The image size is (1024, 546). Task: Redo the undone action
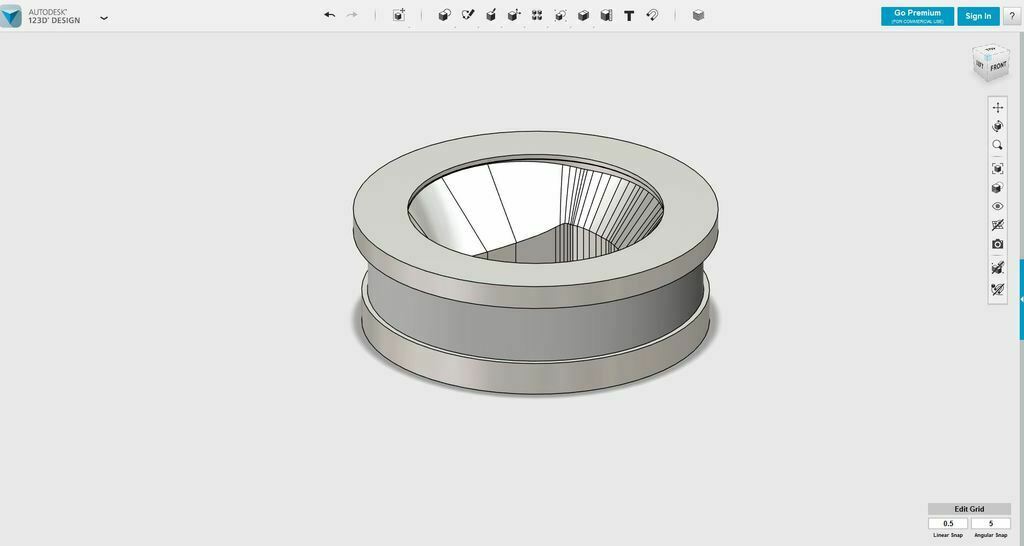coord(352,15)
